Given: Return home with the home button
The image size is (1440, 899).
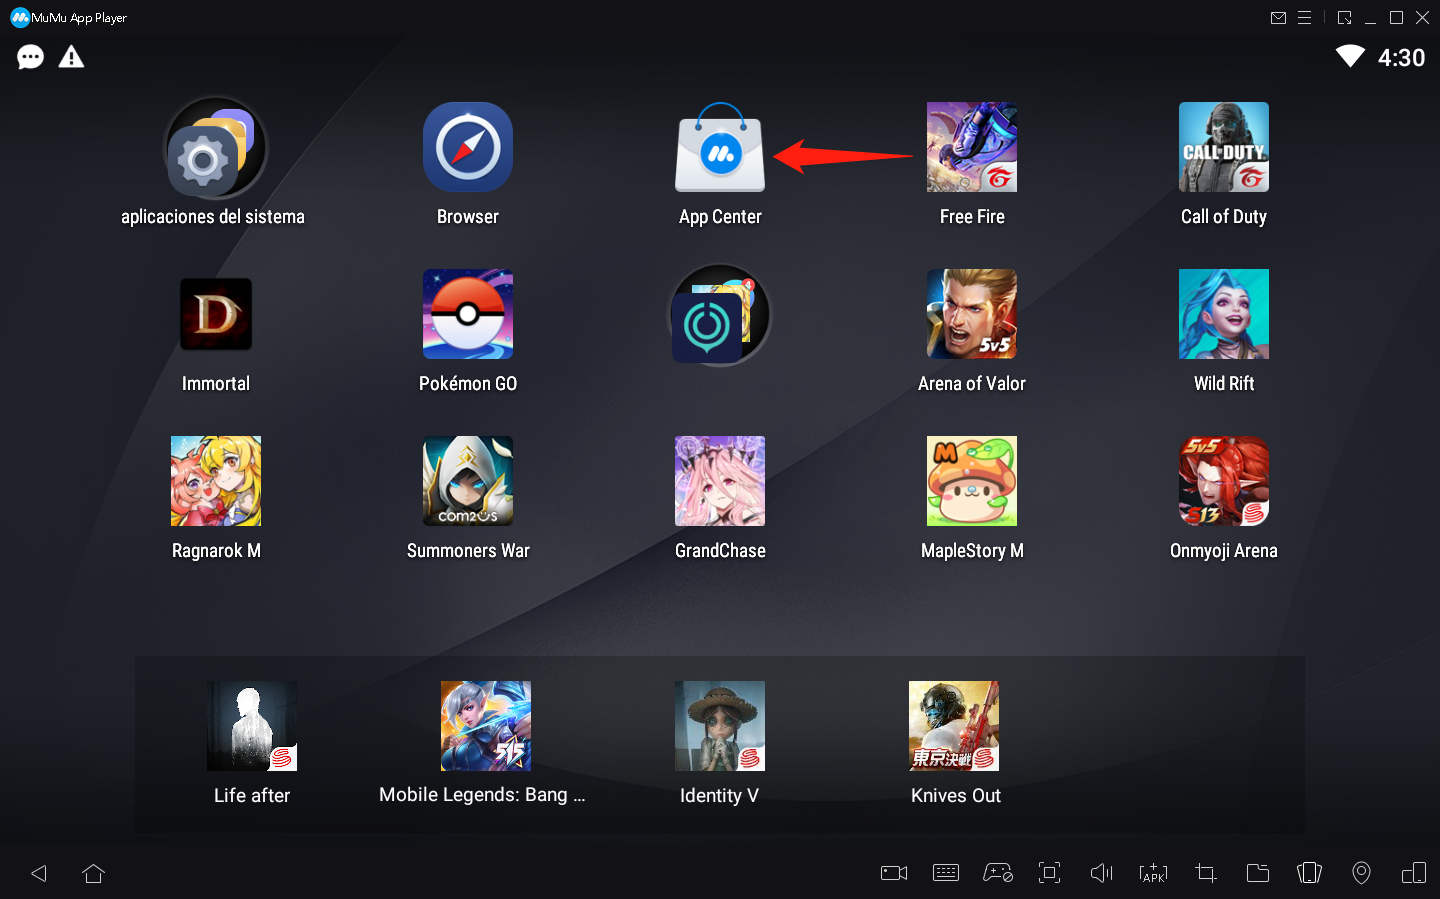Looking at the screenshot, I should pyautogui.click(x=93, y=873).
